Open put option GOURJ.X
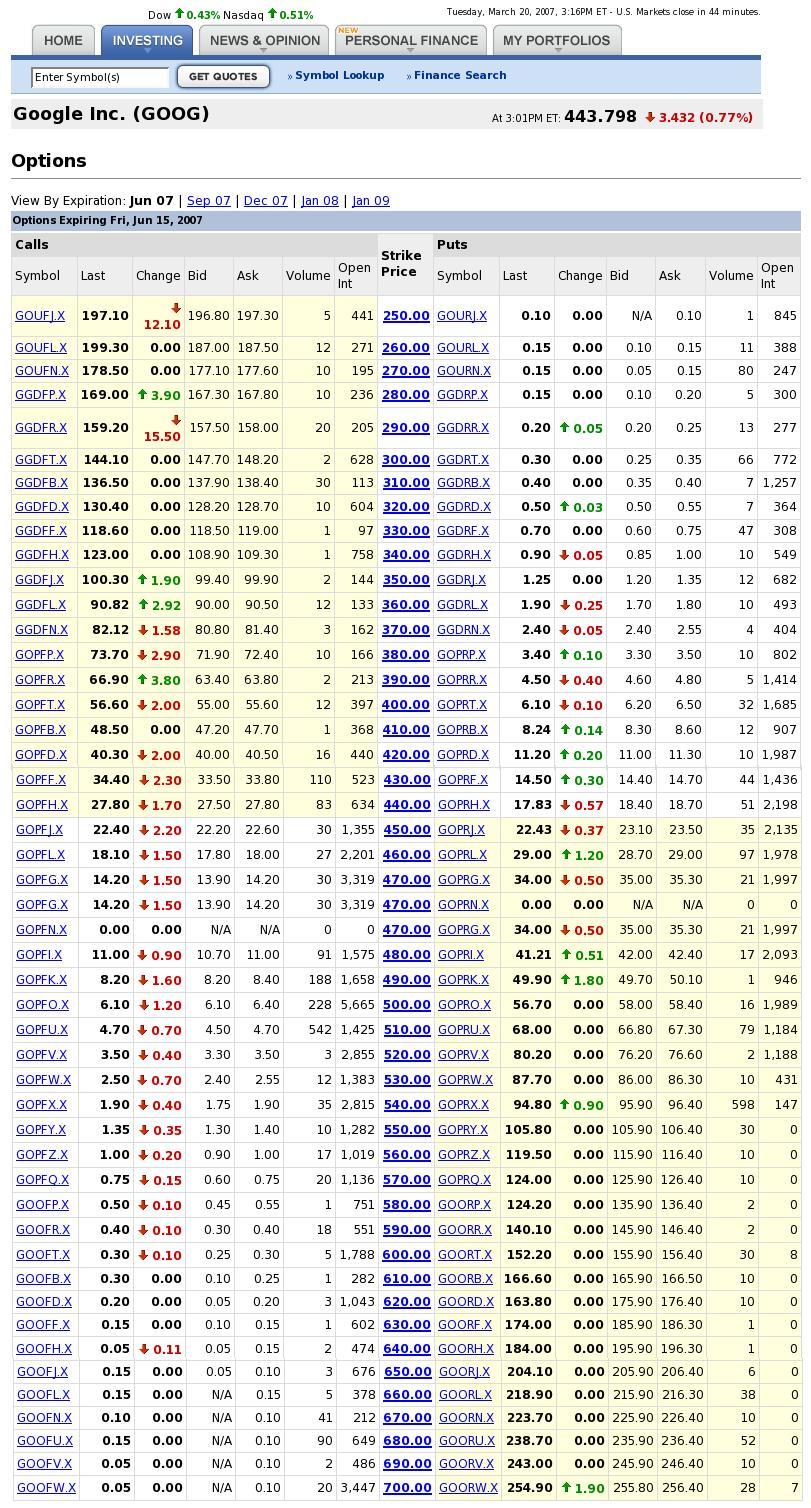Viewport: 811px width, 1508px height. 462,316
